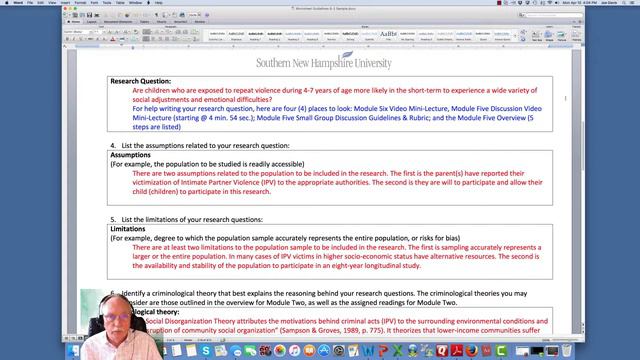Viewport: 640px width, 360px height.
Task: Open PowerPoint from the Dock
Action: click(383, 351)
